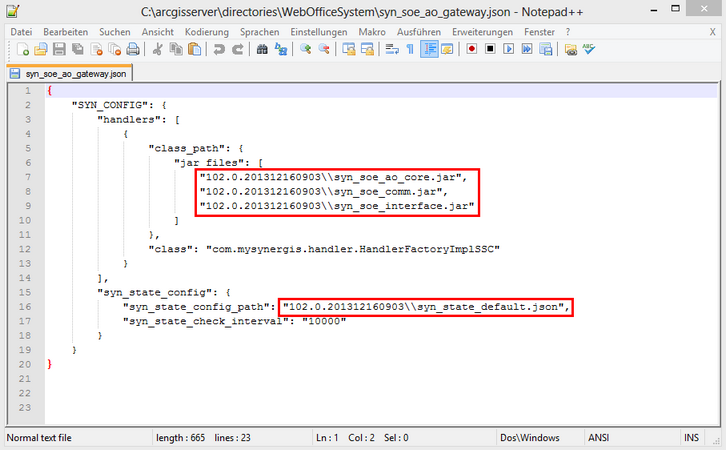Click the New file toolbar icon
This screenshot has height=450, width=726.
click(x=23, y=49)
